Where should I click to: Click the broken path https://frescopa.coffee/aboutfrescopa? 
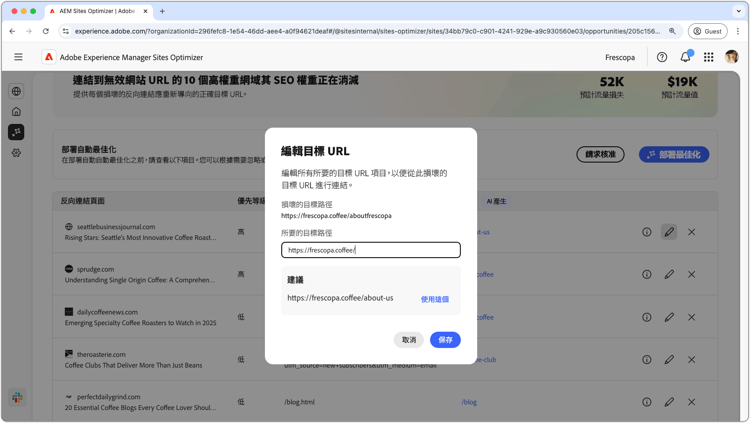[336, 216]
